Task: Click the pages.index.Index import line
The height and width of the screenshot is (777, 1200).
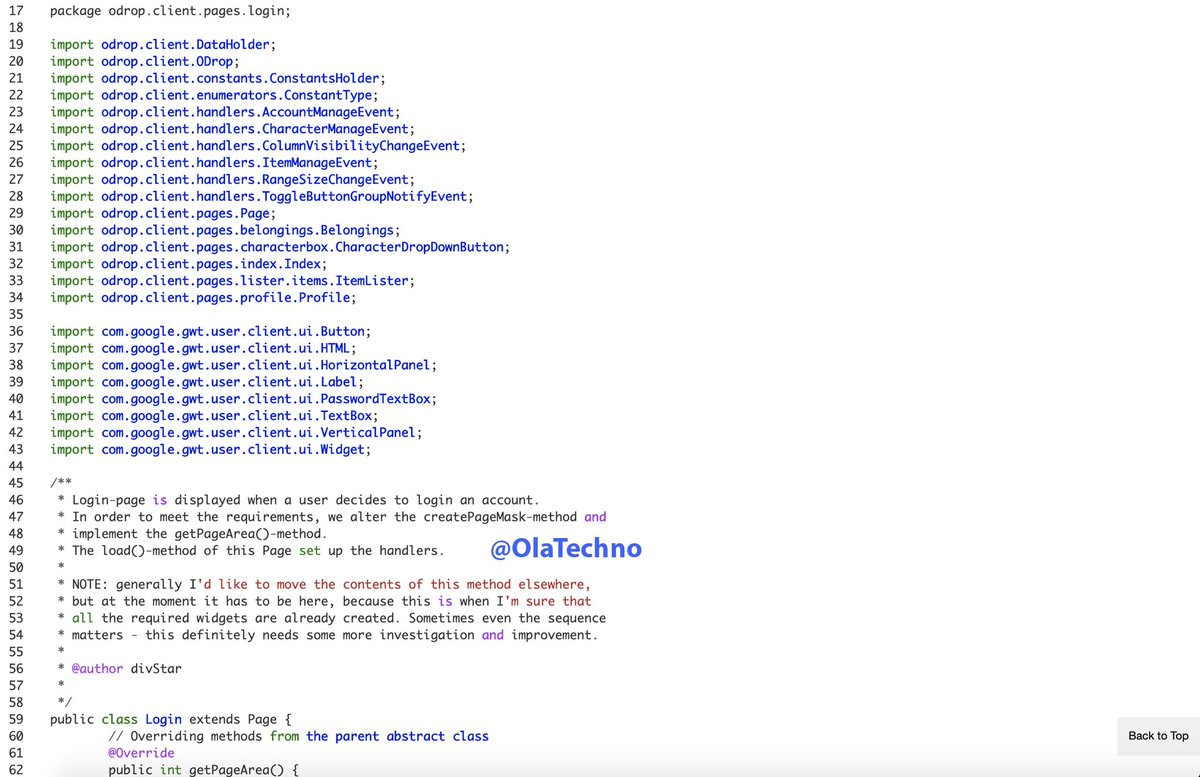Action: coord(189,265)
